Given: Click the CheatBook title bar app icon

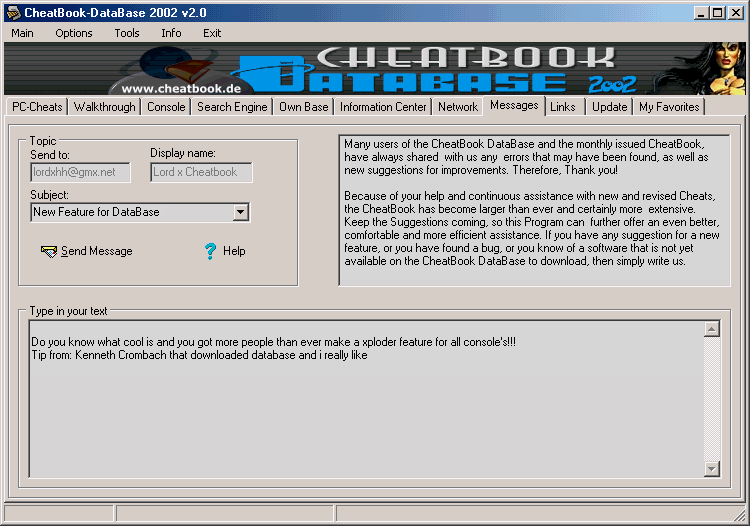Looking at the screenshot, I should click(x=13, y=13).
